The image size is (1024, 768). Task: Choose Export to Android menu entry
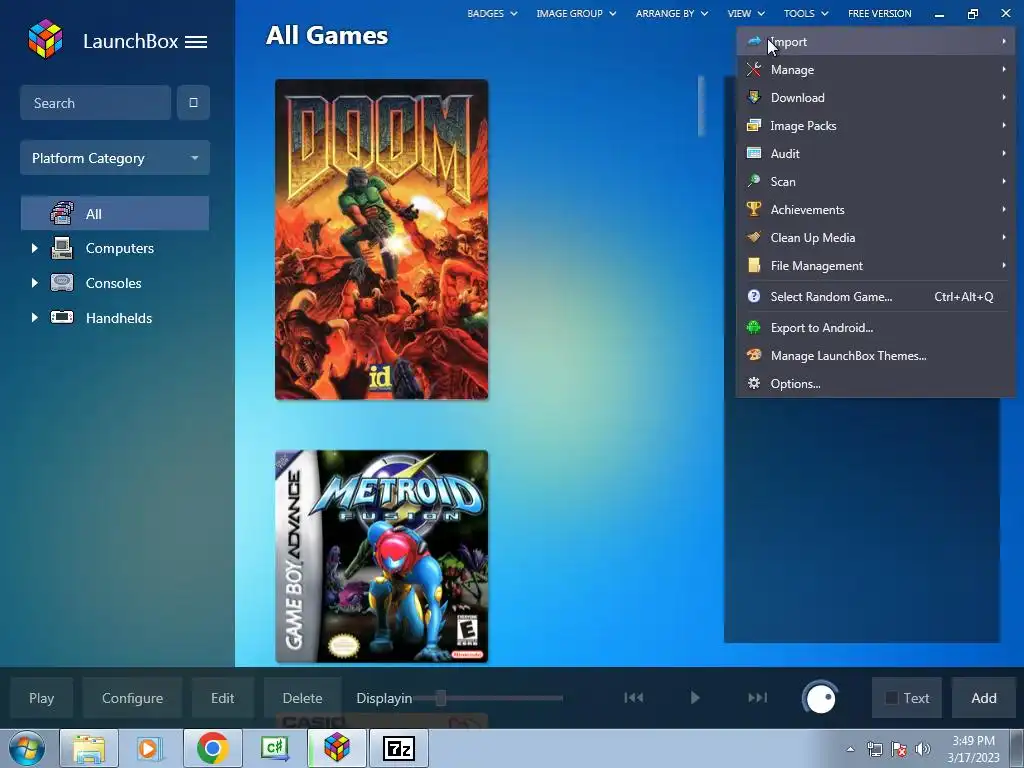pyautogui.click(x=876, y=327)
